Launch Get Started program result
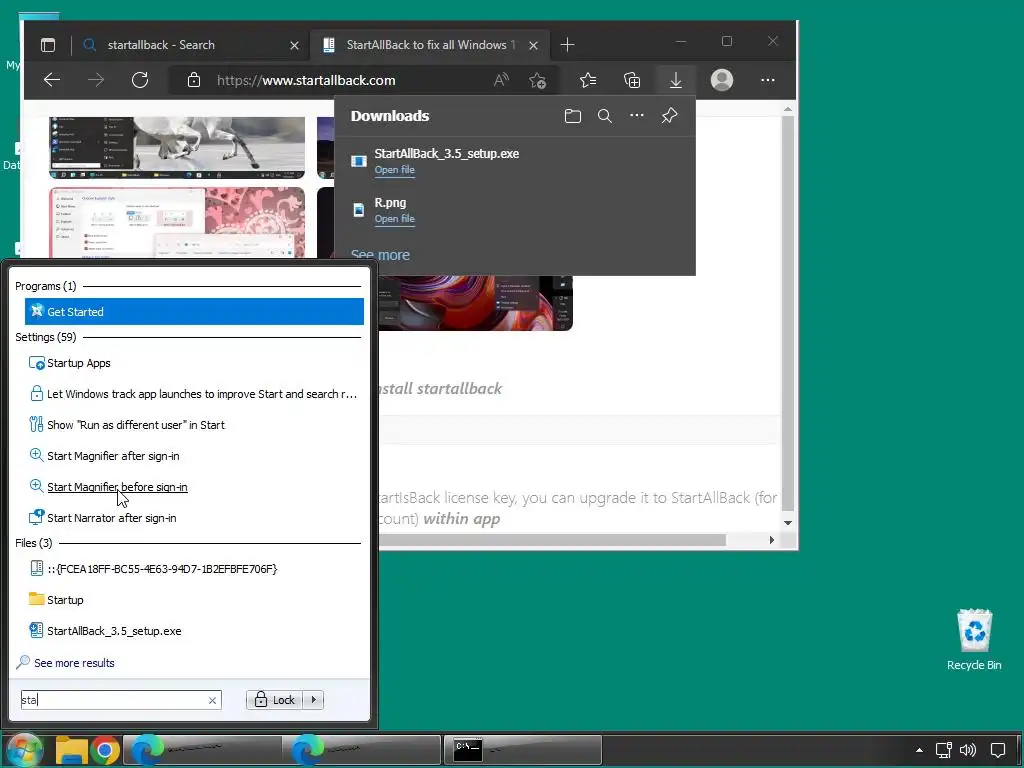This screenshot has height=768, width=1024. pos(194,312)
